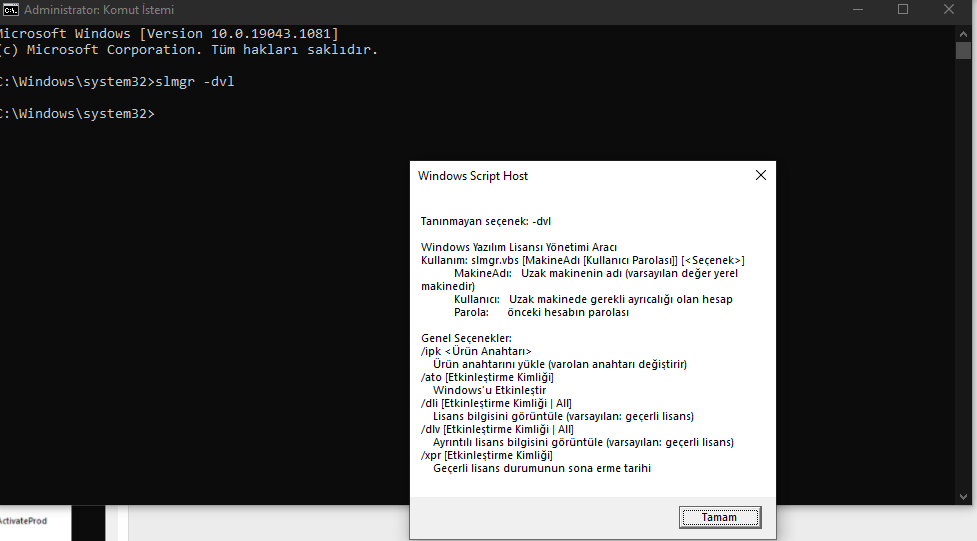
Task: Click the console scrollbar thumb
Action: [963, 50]
